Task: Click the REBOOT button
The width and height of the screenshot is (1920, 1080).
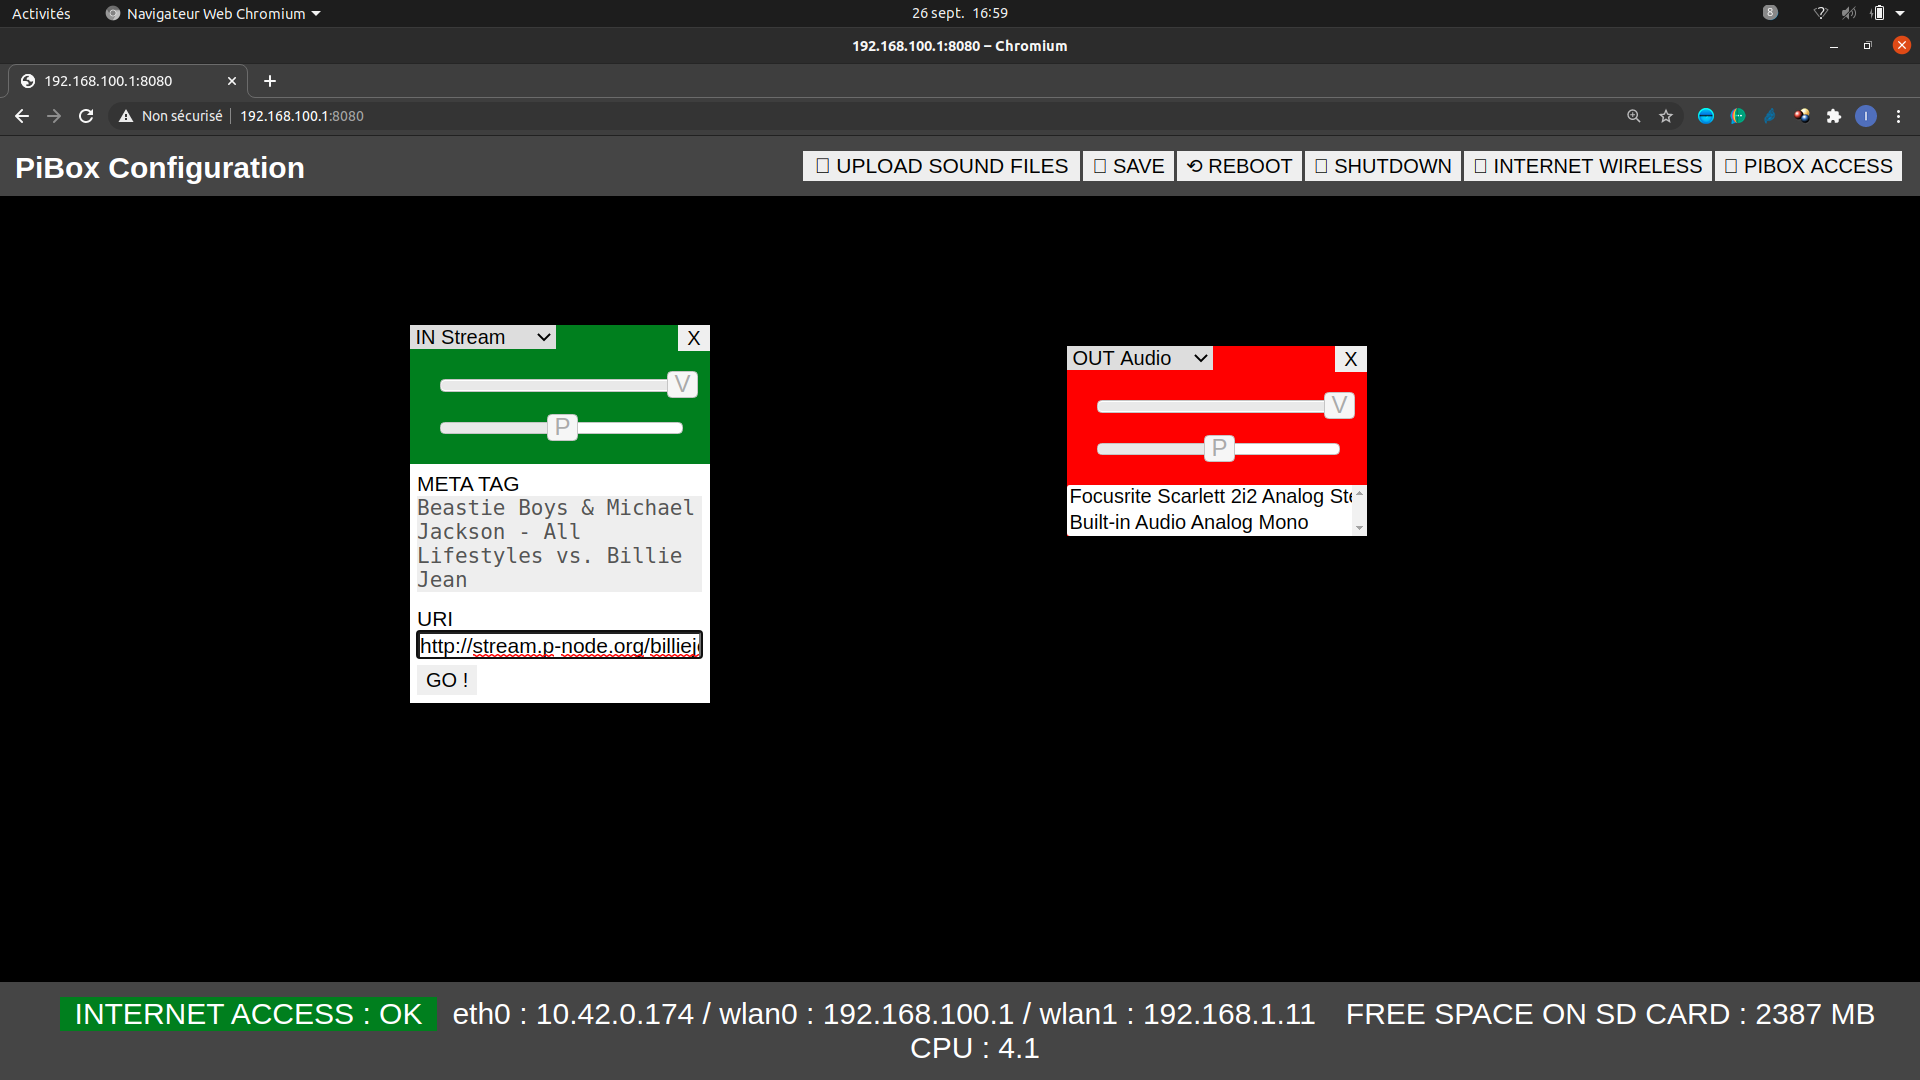Action: 1240,166
